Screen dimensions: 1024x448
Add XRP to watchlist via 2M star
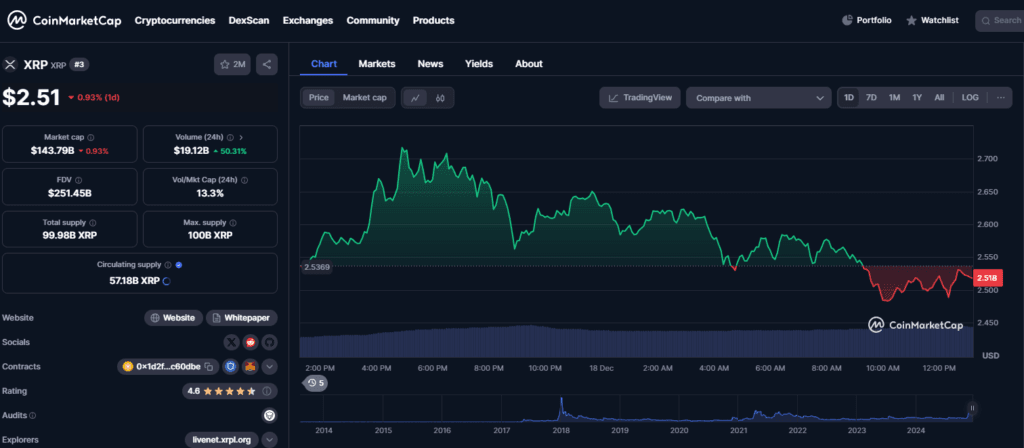coord(232,64)
